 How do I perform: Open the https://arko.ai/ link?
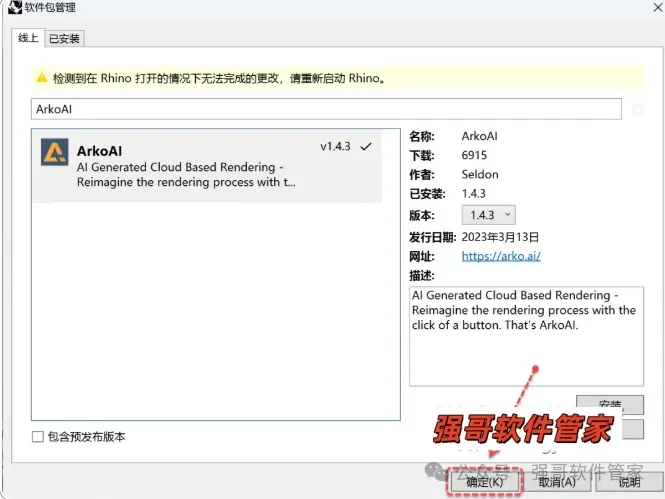[501, 256]
